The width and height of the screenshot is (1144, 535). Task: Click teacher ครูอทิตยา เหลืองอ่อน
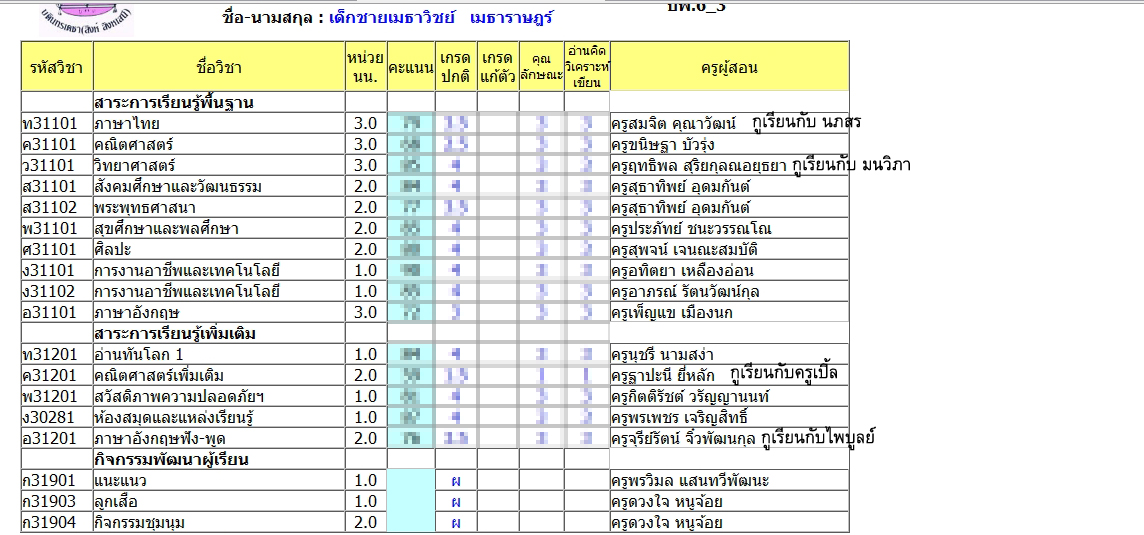click(x=682, y=272)
